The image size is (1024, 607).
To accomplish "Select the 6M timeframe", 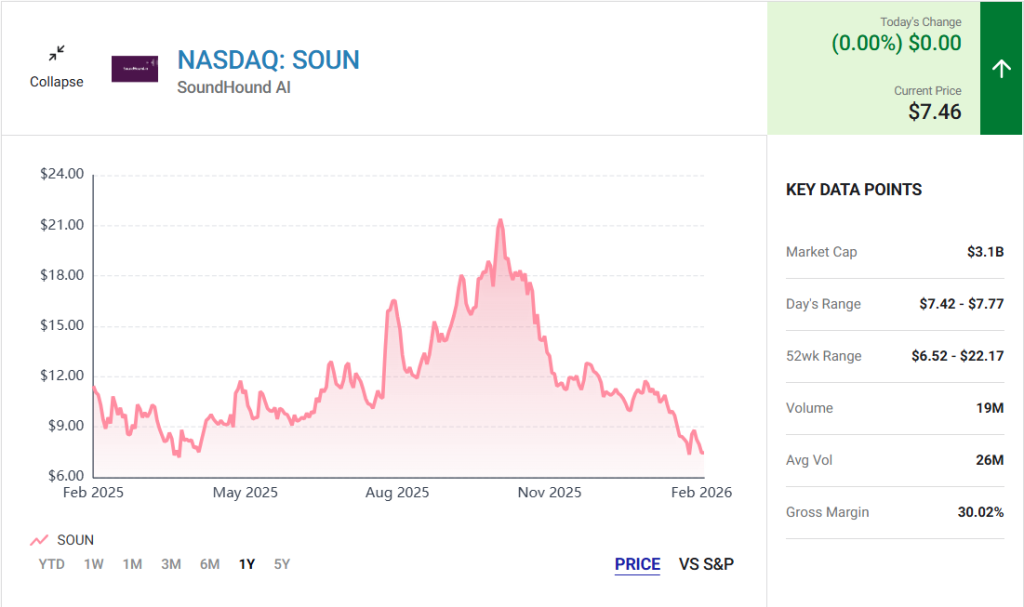I will click(209, 564).
